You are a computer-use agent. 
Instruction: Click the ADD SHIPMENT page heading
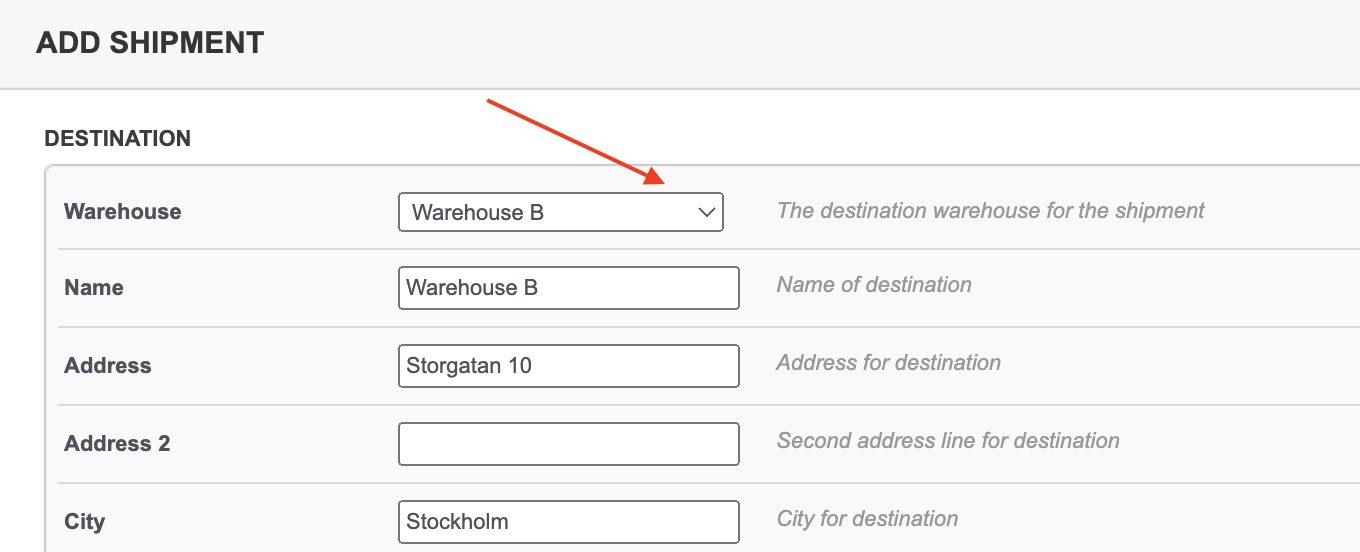(150, 43)
